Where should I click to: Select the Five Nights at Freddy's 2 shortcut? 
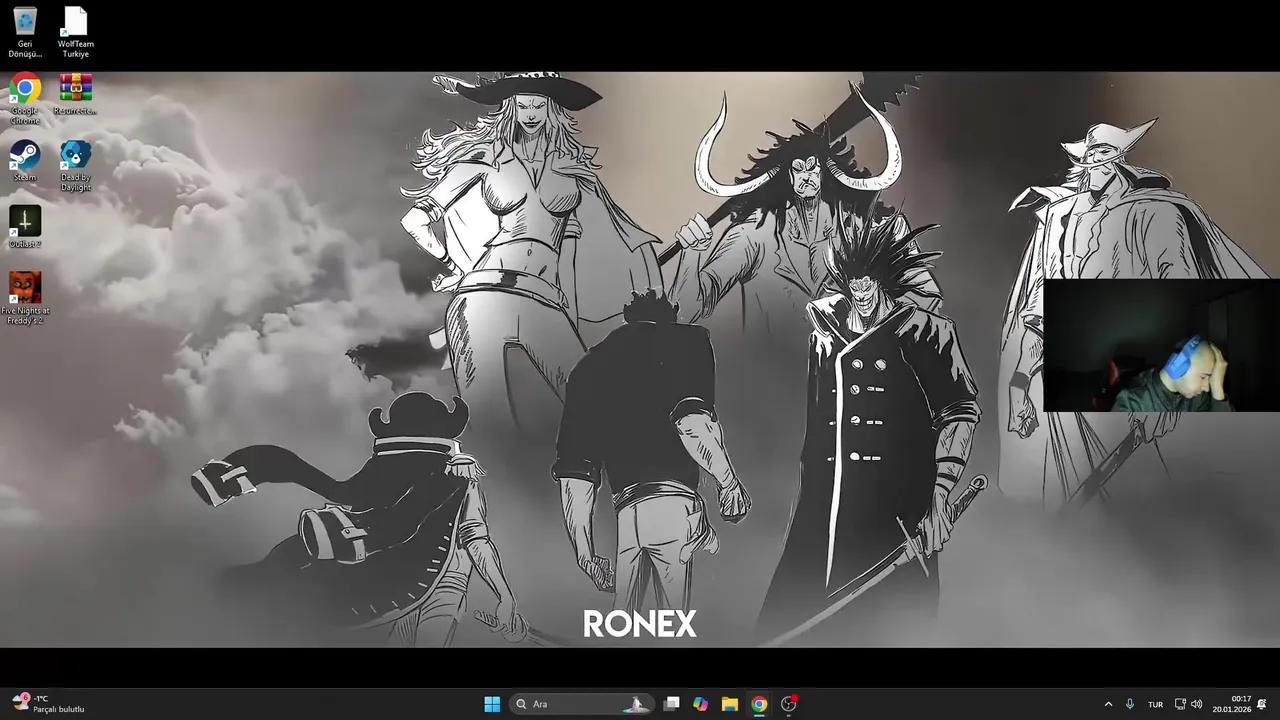[25, 298]
